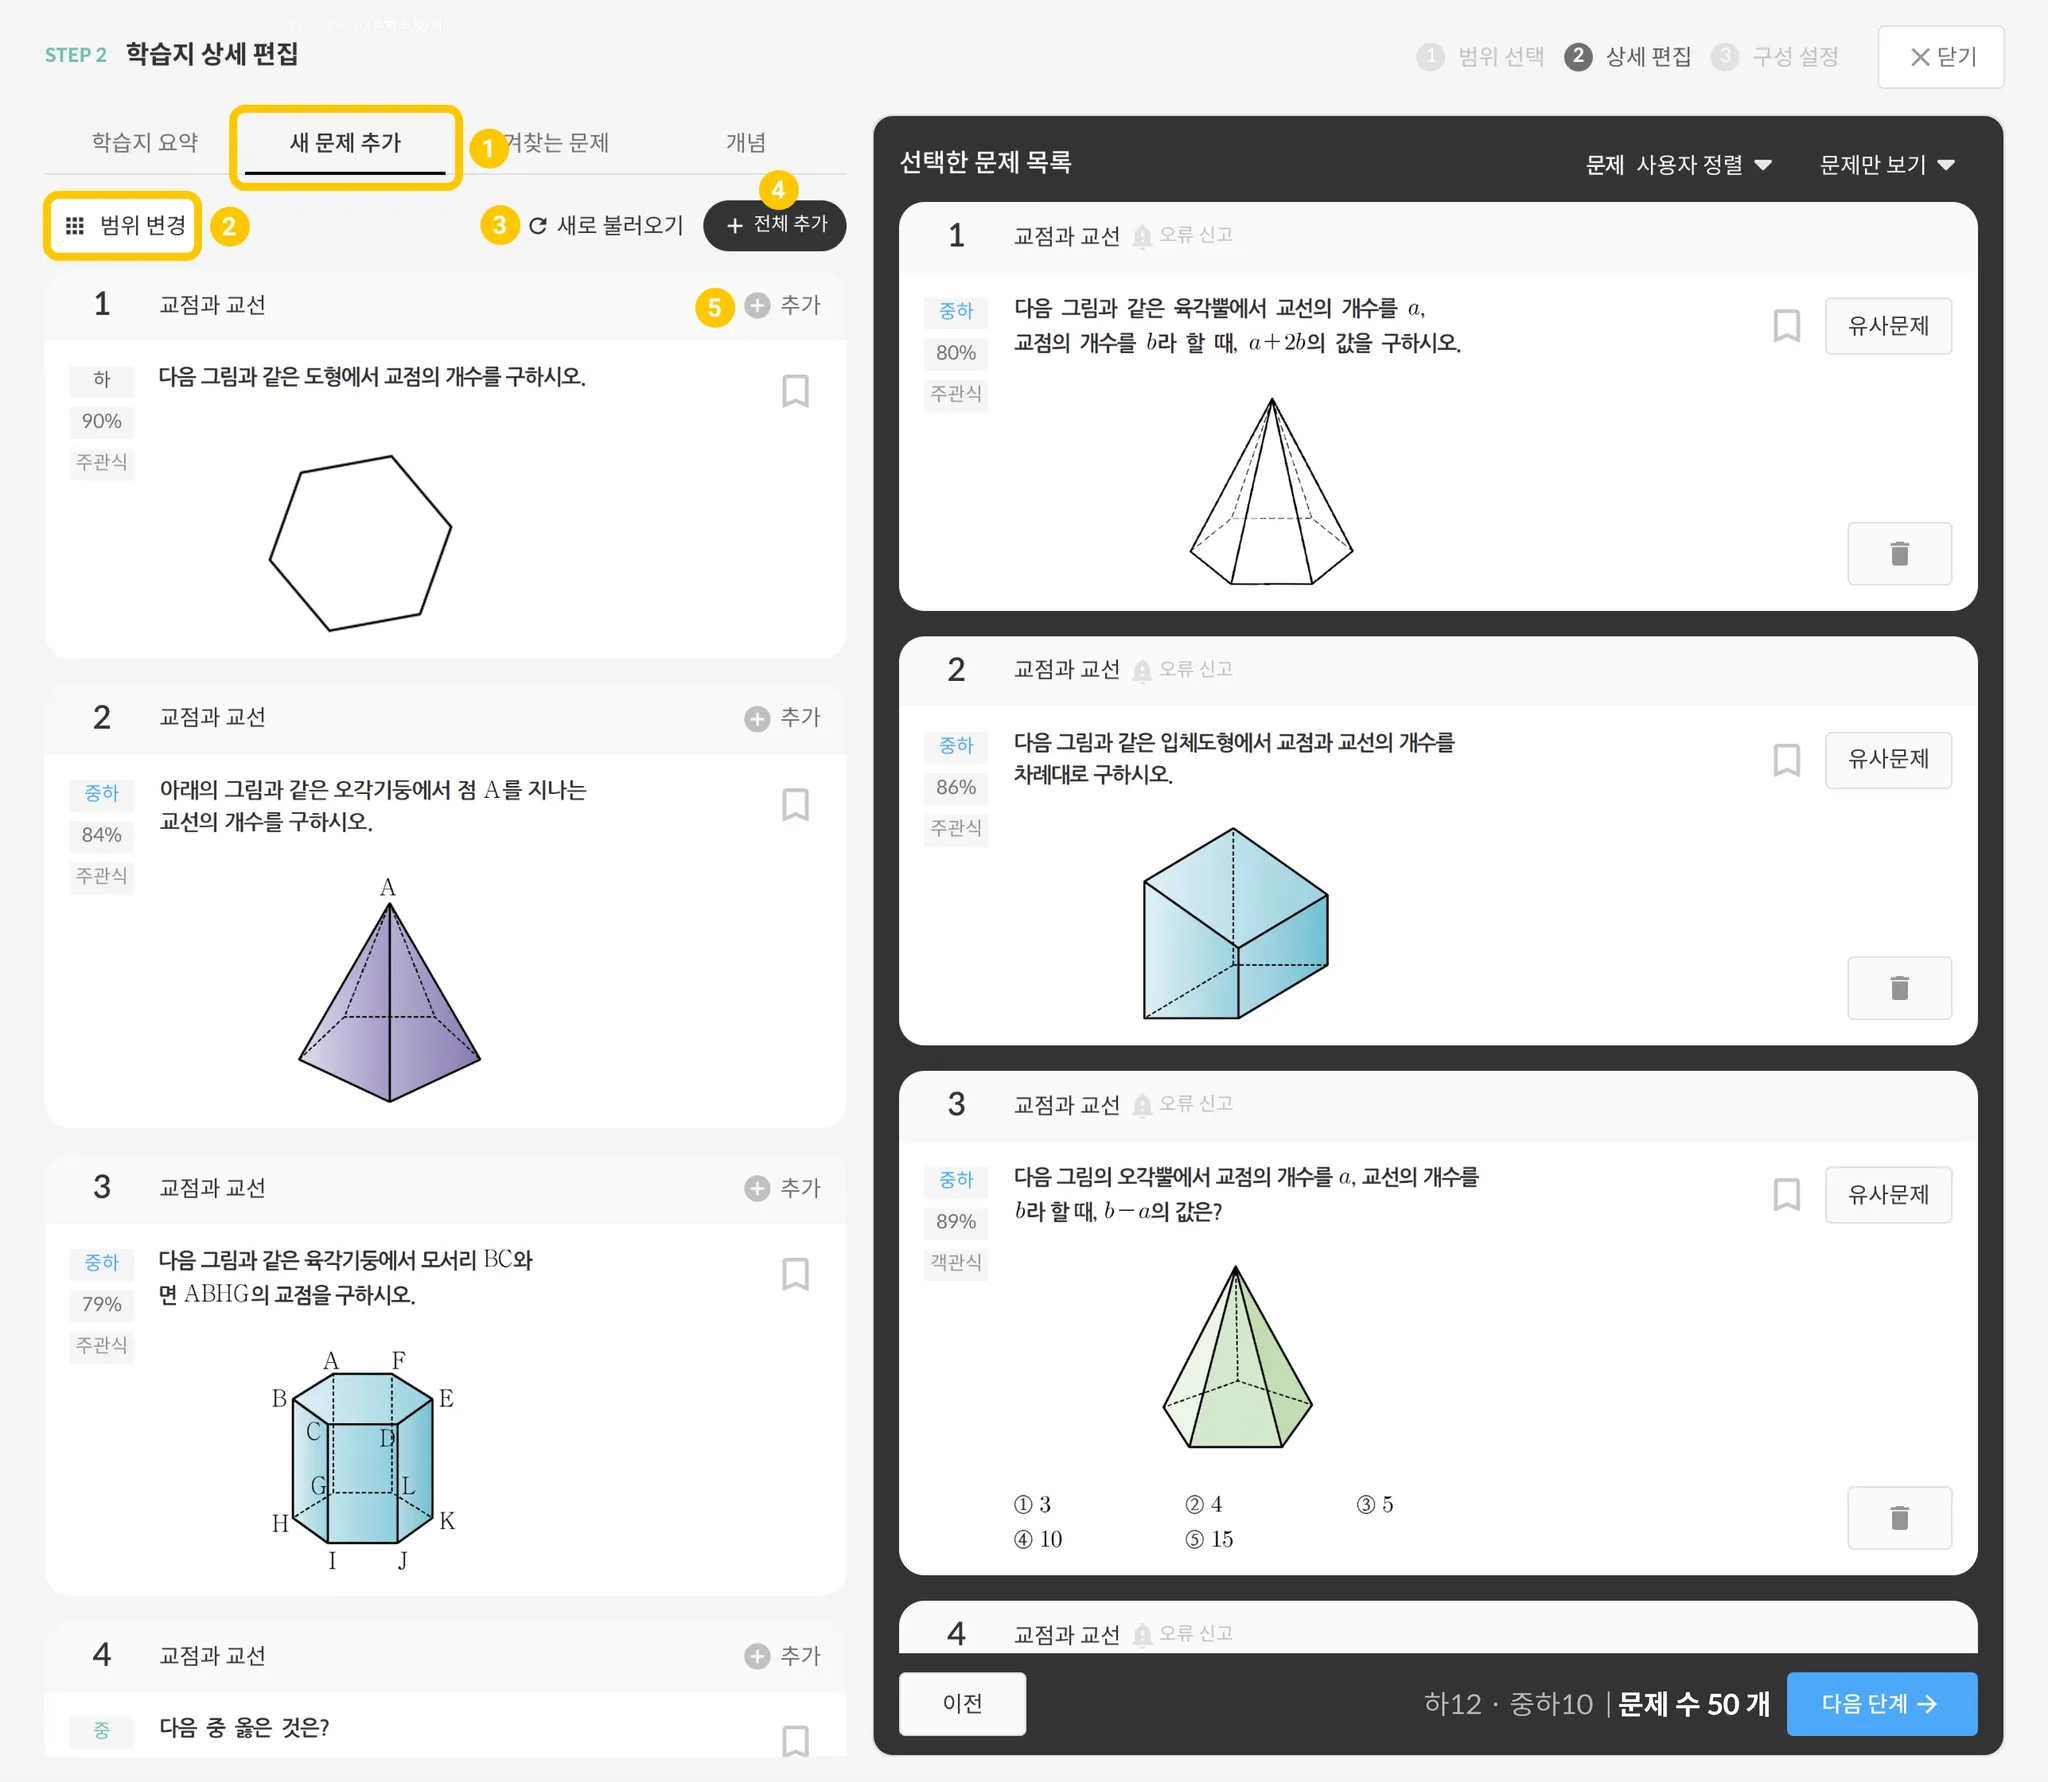The width and height of the screenshot is (2048, 1782).
Task: Delete selected problem 2 with trash icon
Action: pyautogui.click(x=1899, y=988)
